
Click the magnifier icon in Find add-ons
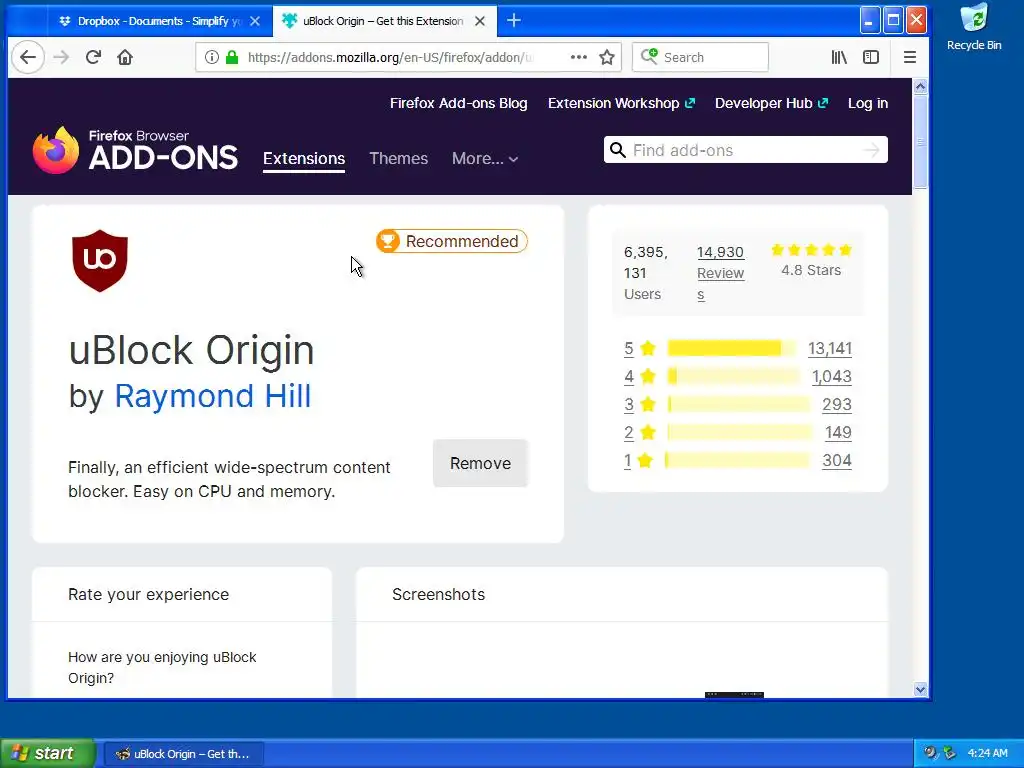[617, 150]
